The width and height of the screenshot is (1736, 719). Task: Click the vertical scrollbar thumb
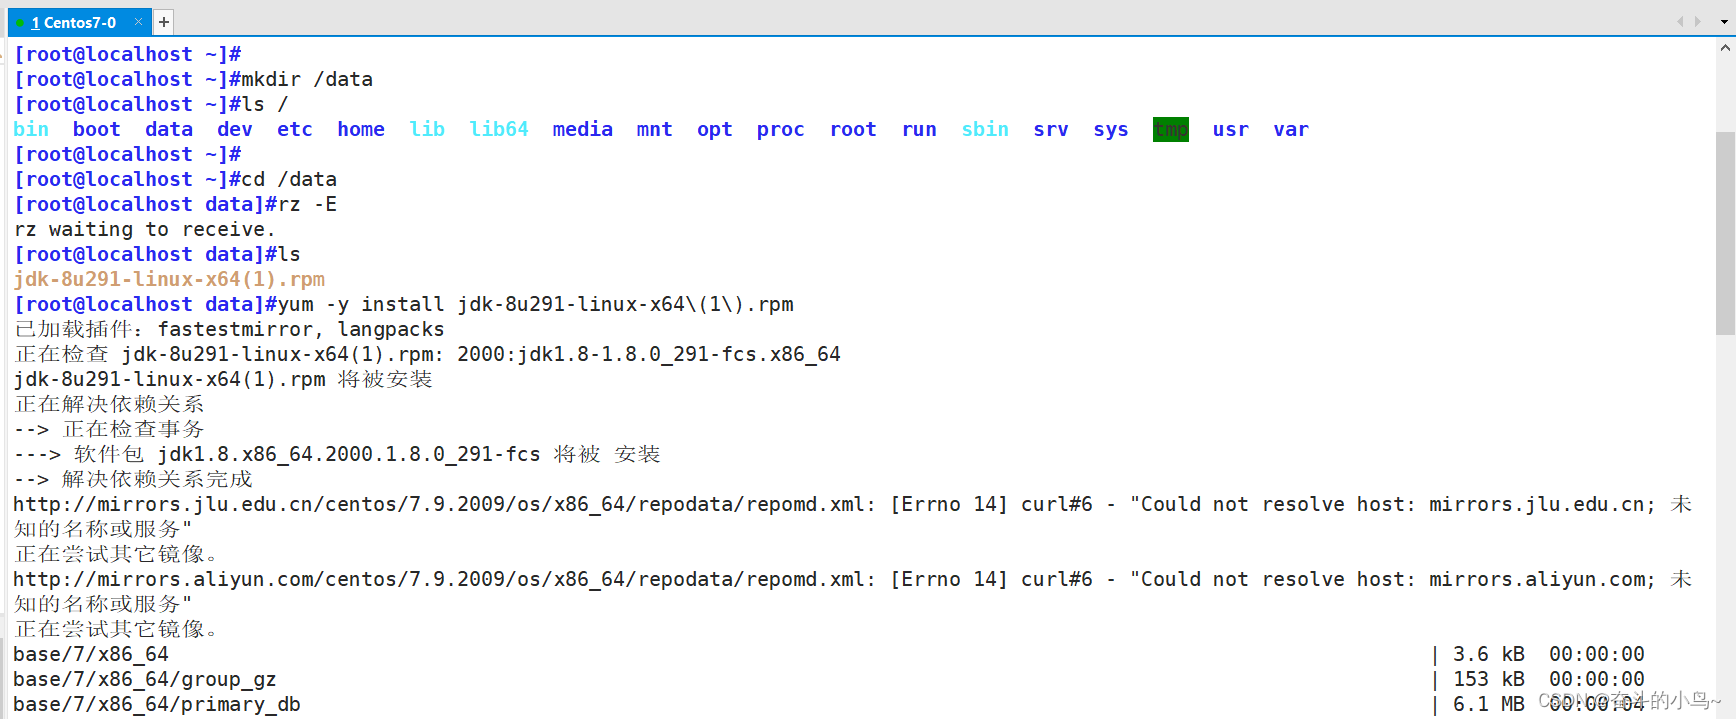click(x=1725, y=232)
